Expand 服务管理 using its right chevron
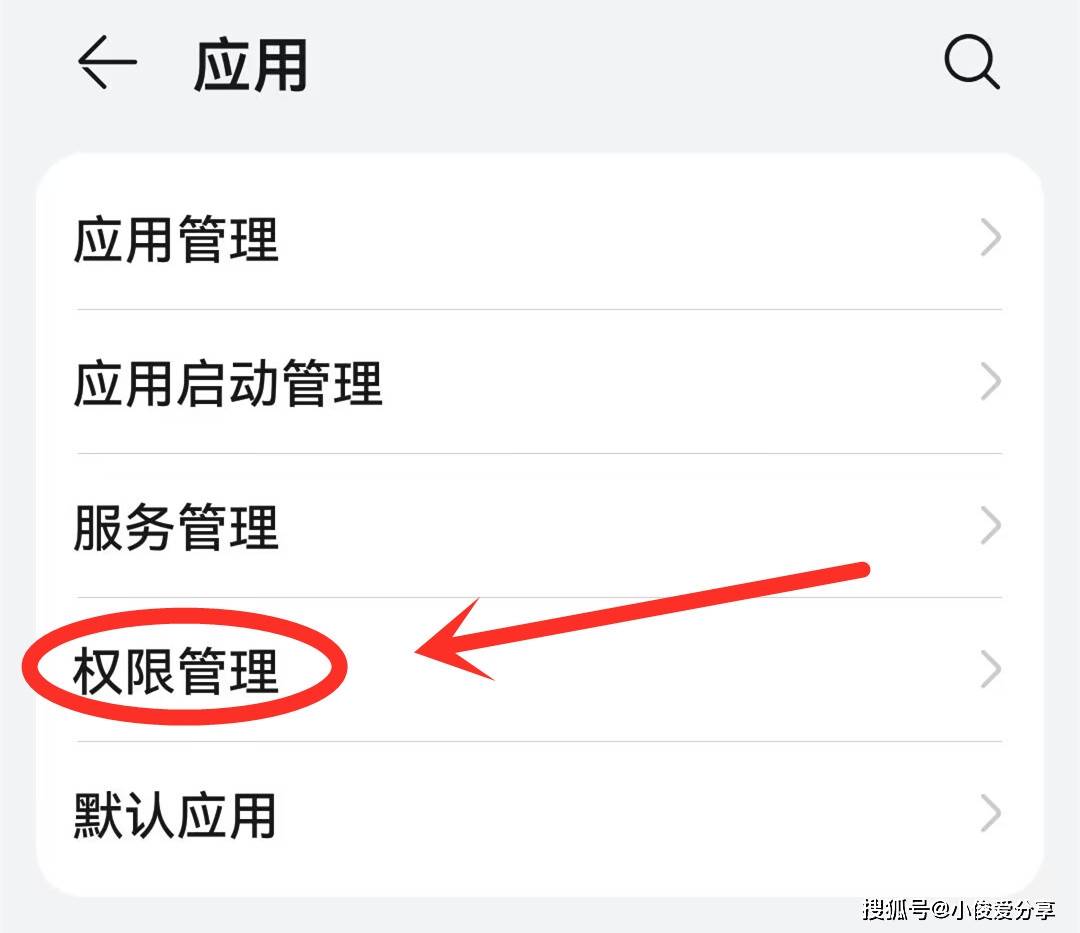This screenshot has width=1080, height=933. point(990,526)
